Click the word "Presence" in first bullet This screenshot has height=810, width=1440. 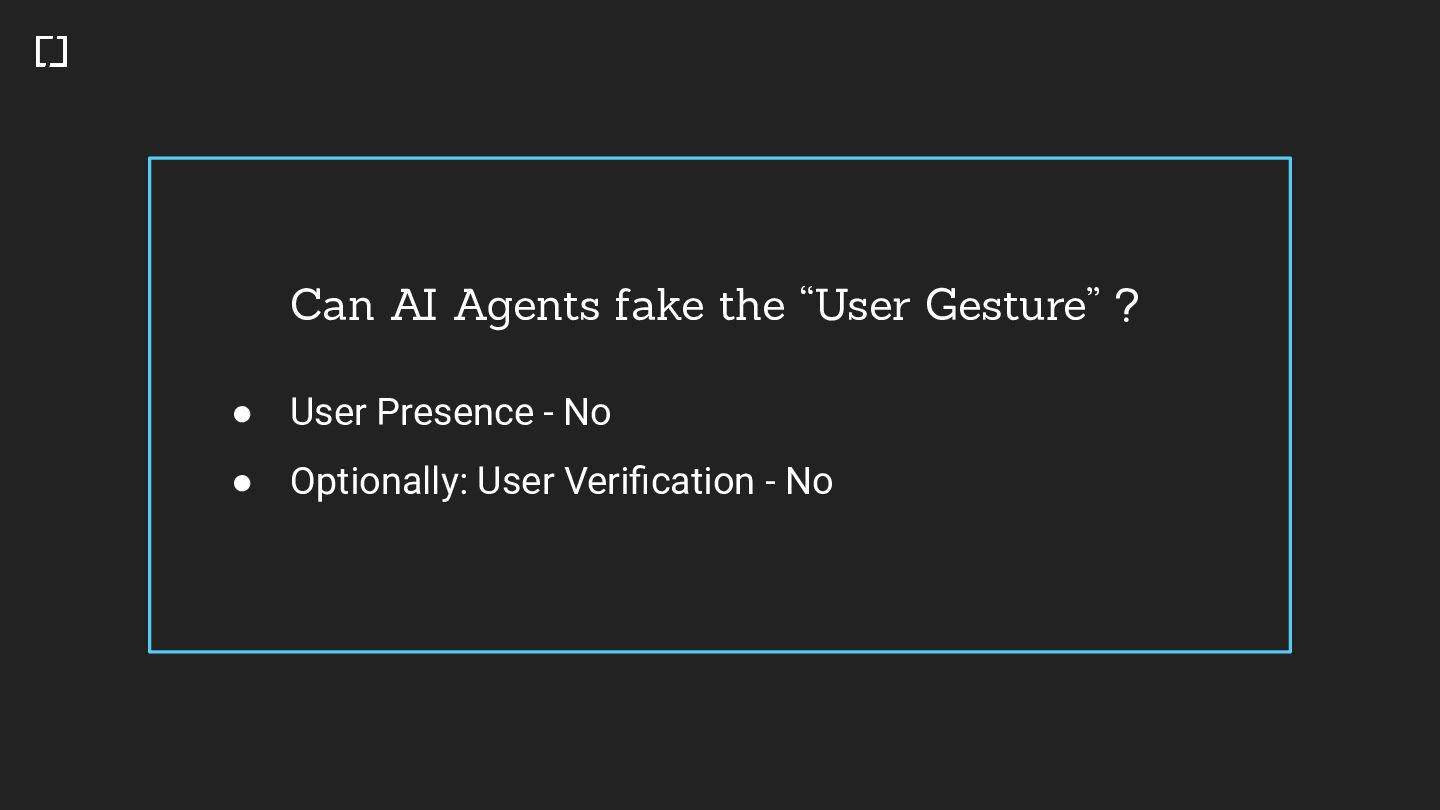point(455,412)
